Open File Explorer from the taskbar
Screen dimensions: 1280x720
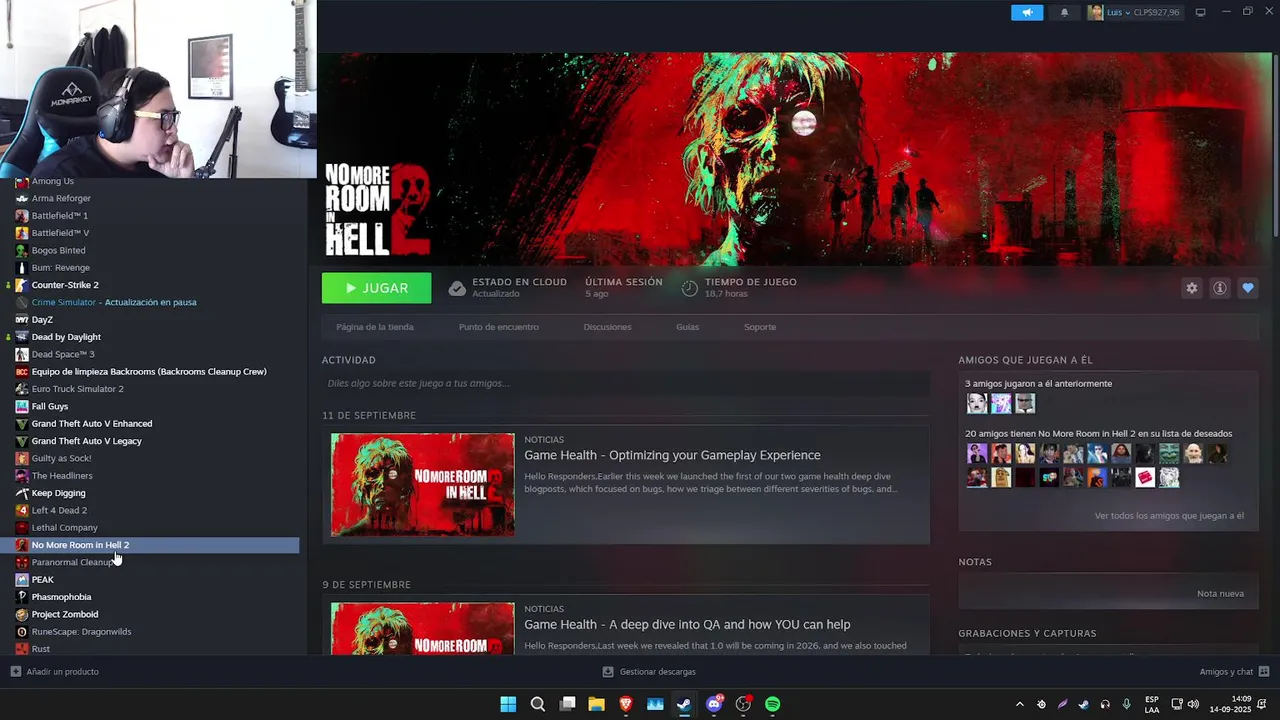[596, 704]
